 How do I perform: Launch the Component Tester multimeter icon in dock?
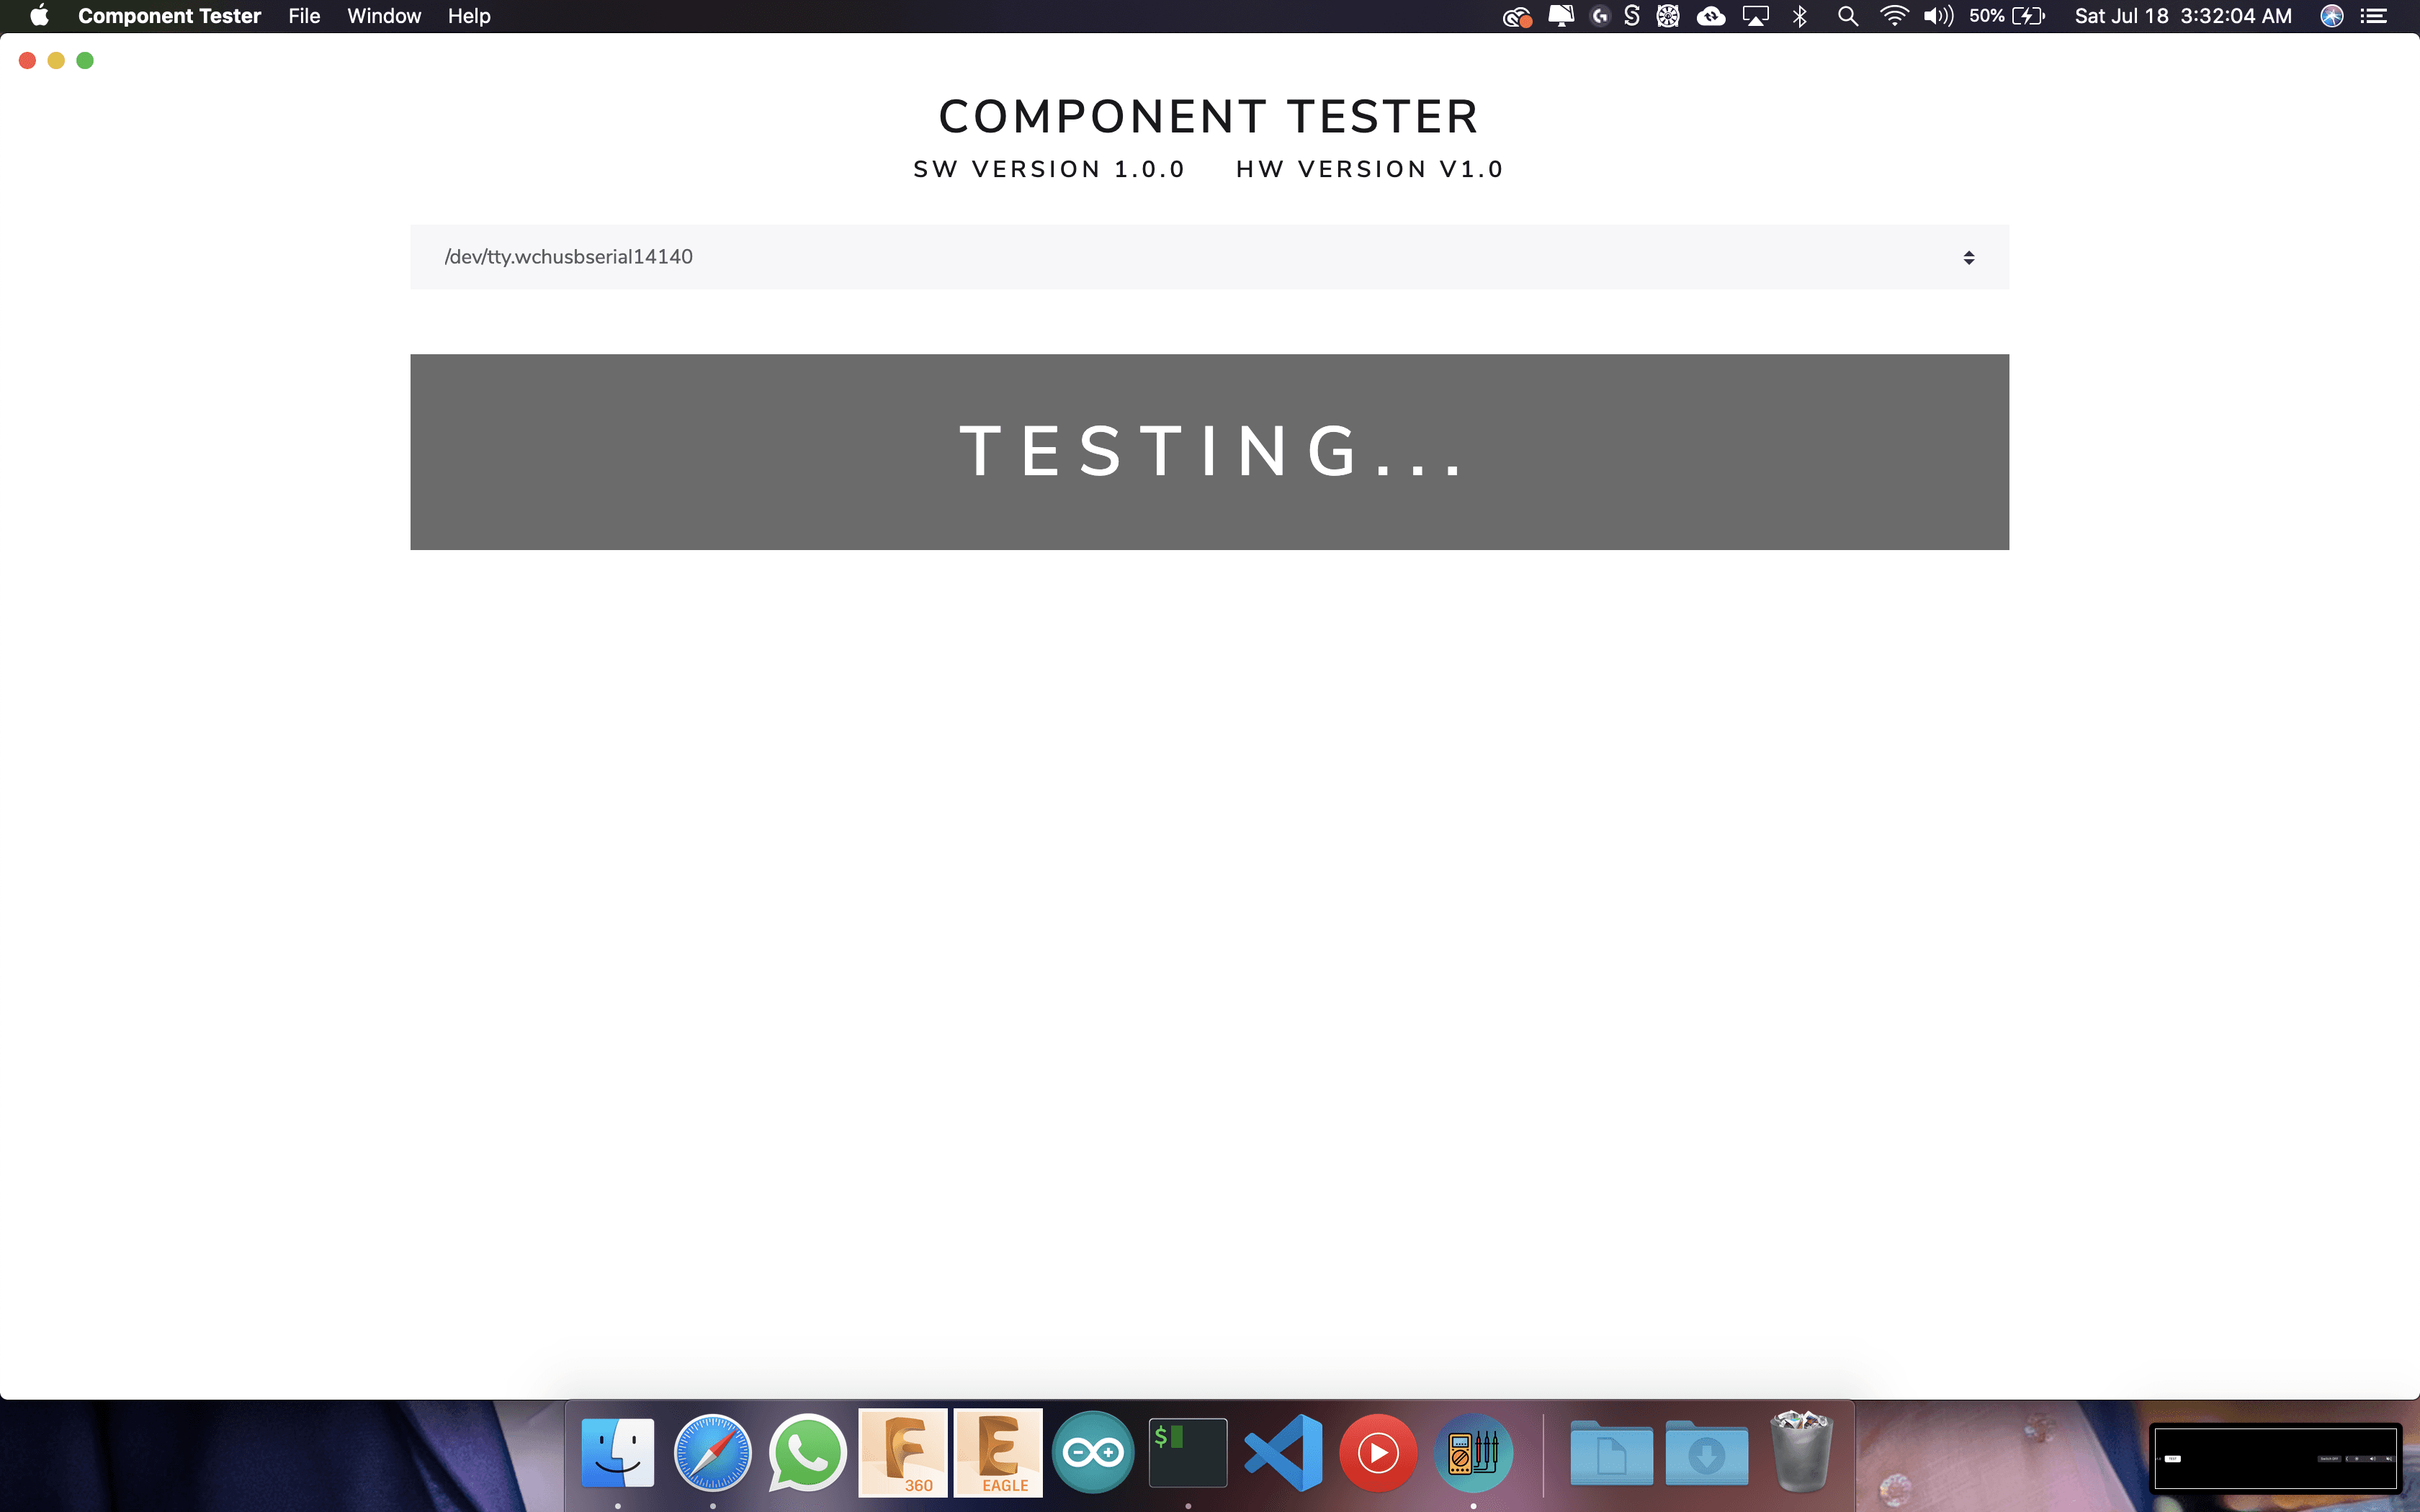pos(1474,1451)
